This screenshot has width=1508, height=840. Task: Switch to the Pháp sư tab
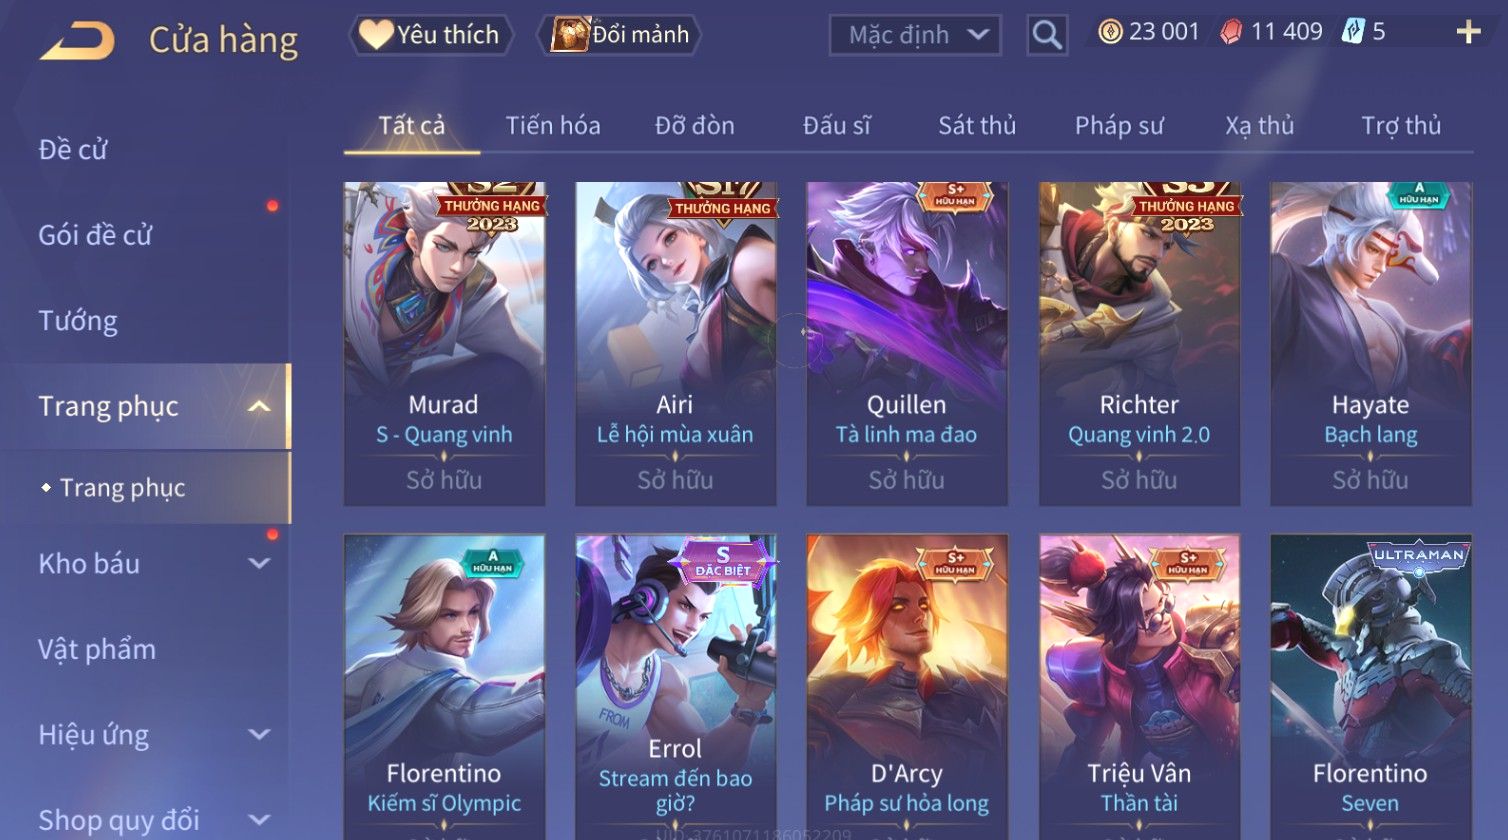pos(1119,126)
